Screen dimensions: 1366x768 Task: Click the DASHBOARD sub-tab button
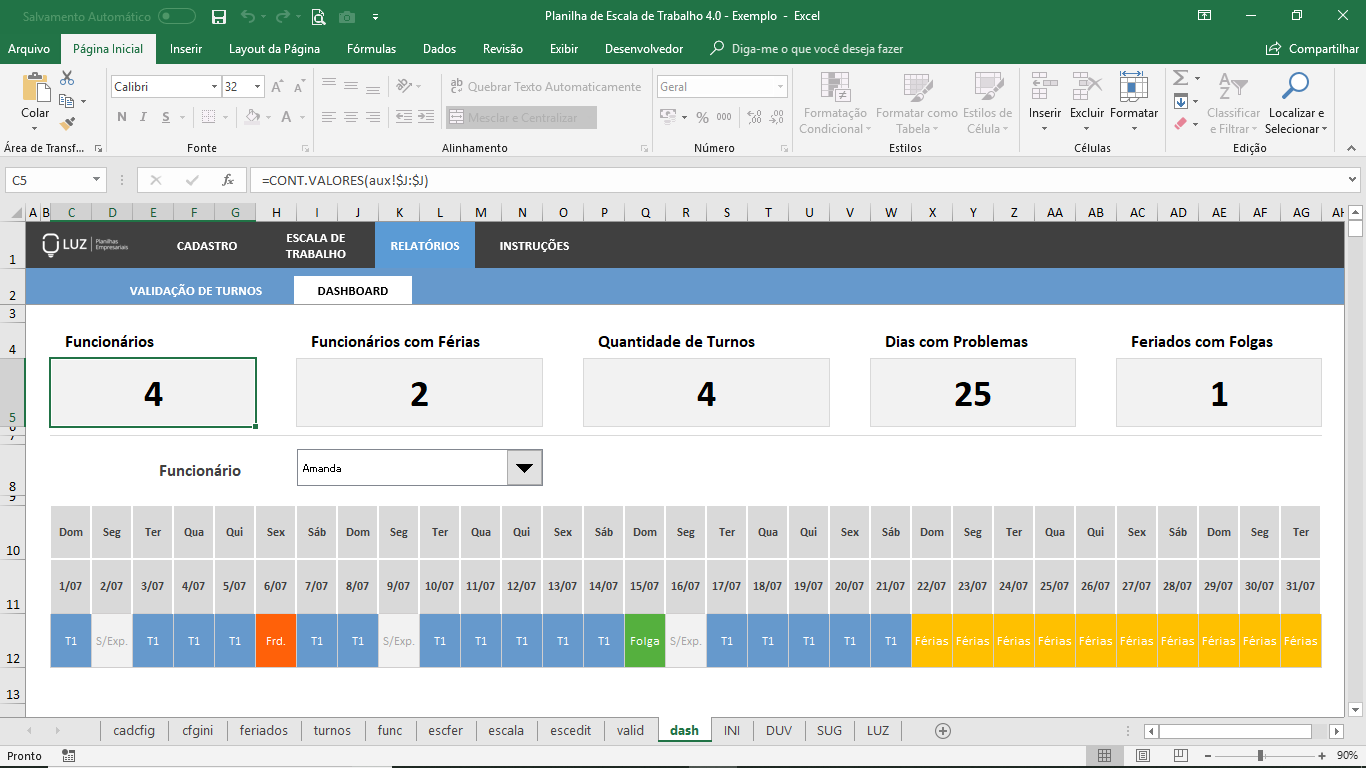click(353, 291)
